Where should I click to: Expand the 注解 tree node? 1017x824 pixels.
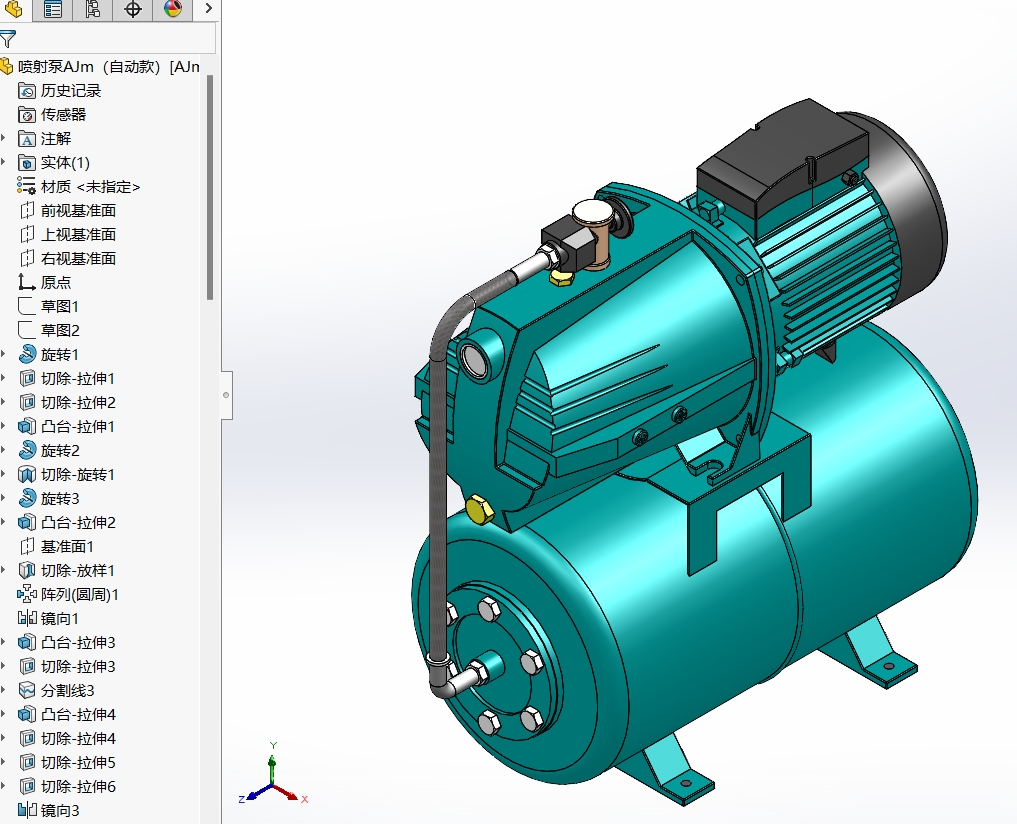tap(3, 139)
